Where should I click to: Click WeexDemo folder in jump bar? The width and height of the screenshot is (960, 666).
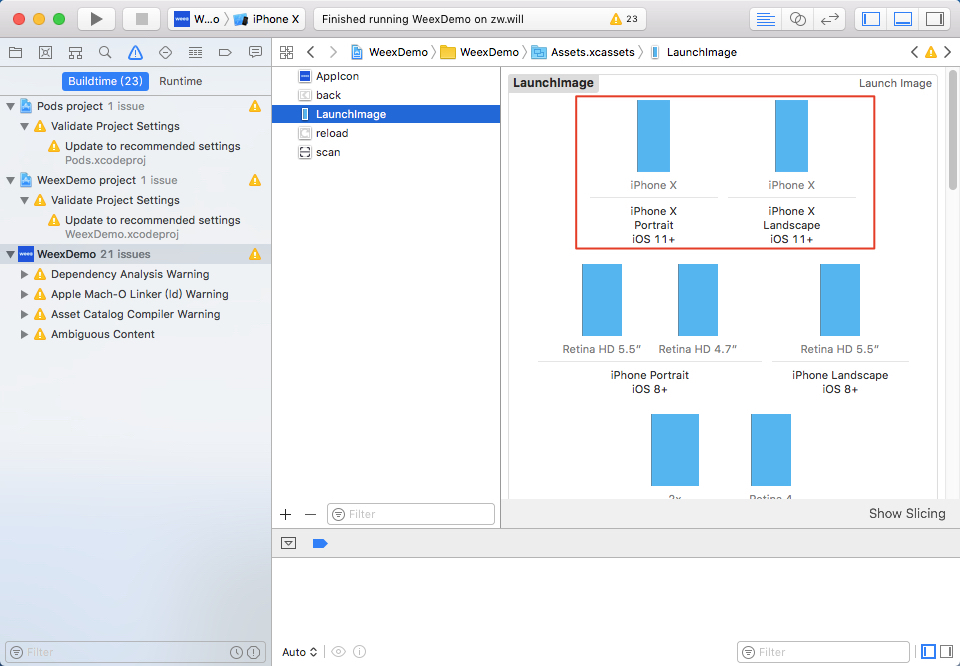point(479,53)
